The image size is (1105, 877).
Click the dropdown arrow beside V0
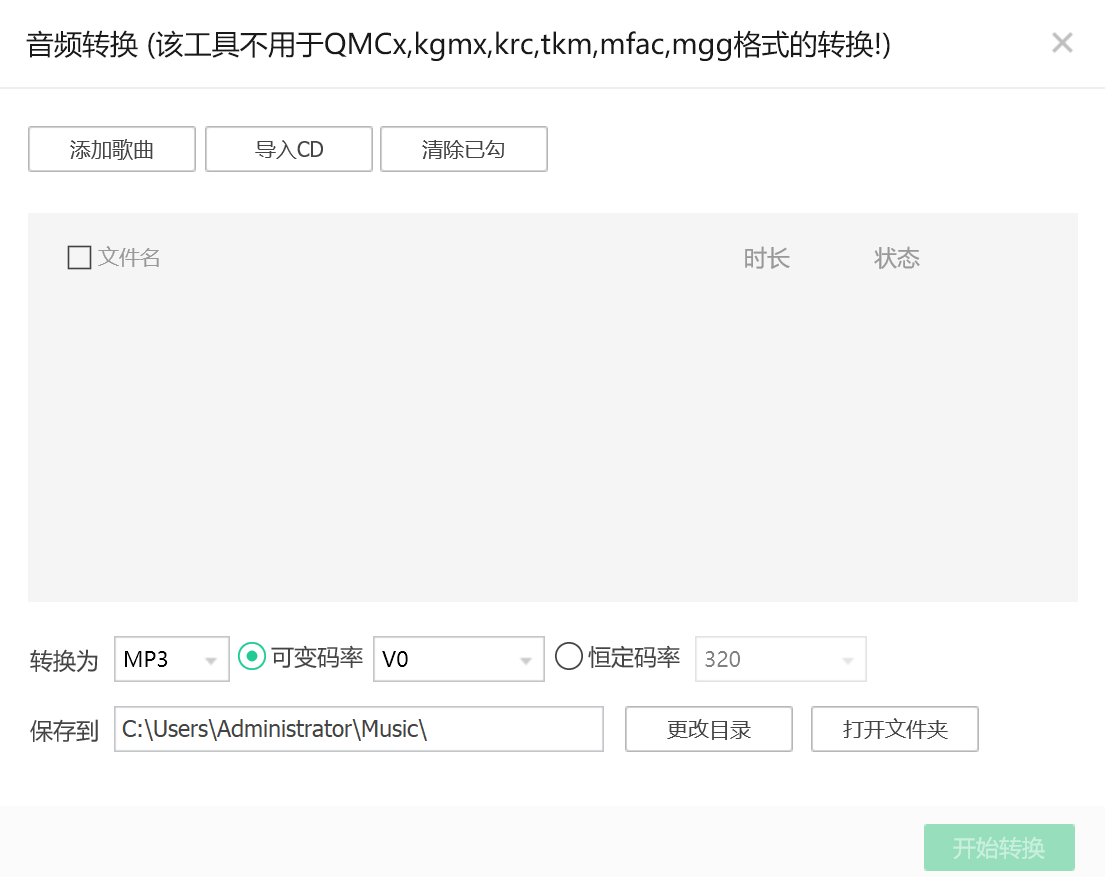click(x=527, y=658)
